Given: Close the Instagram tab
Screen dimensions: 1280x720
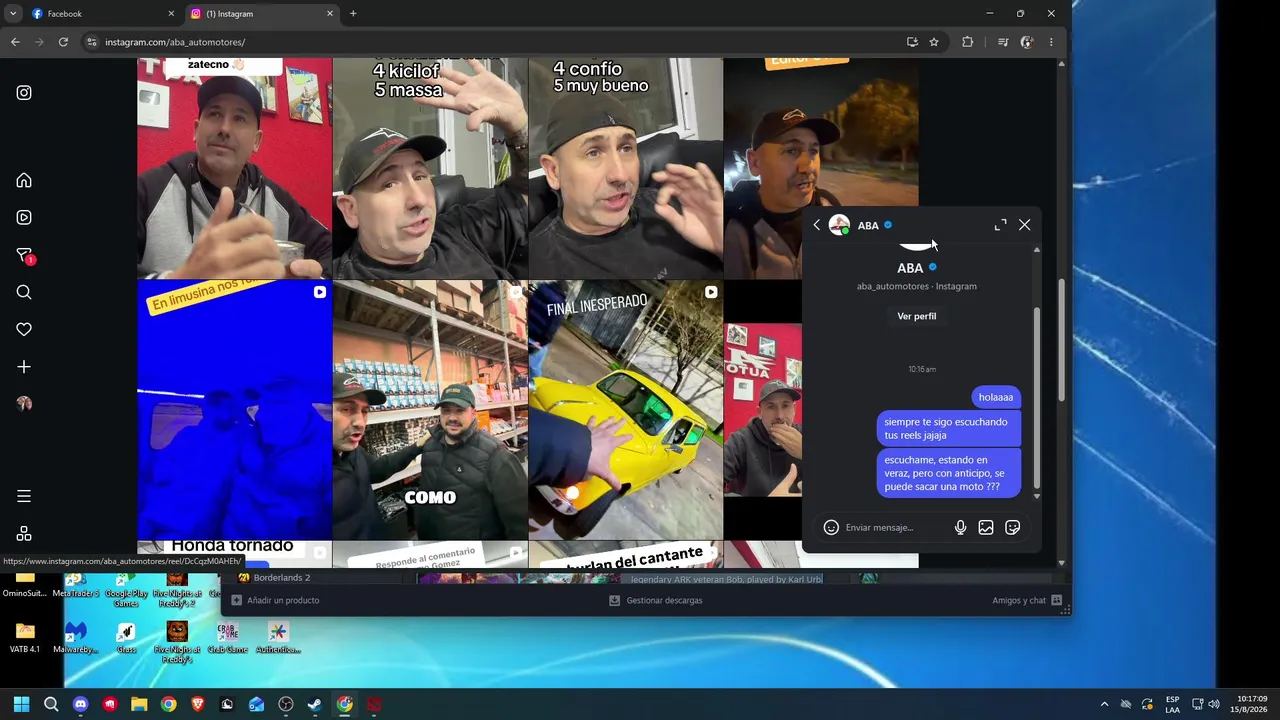Looking at the screenshot, I should coord(330,14).
